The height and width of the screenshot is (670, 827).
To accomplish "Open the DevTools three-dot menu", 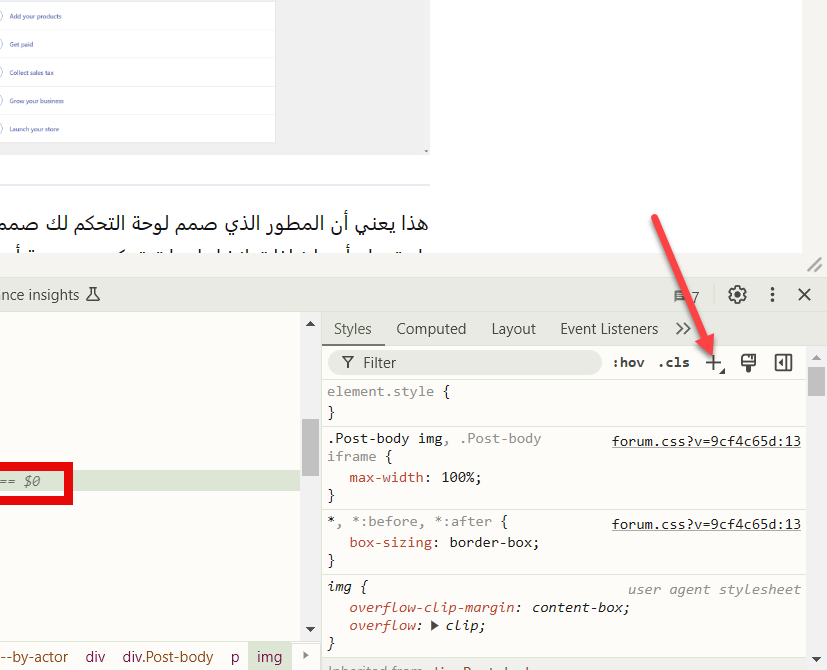I will (772, 295).
